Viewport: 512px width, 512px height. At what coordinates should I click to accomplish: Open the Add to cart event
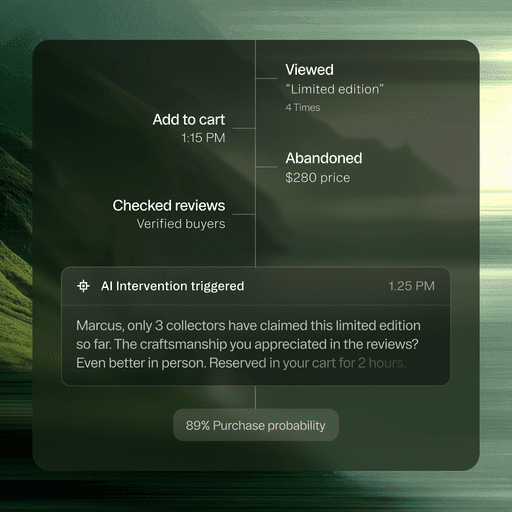pos(189,120)
